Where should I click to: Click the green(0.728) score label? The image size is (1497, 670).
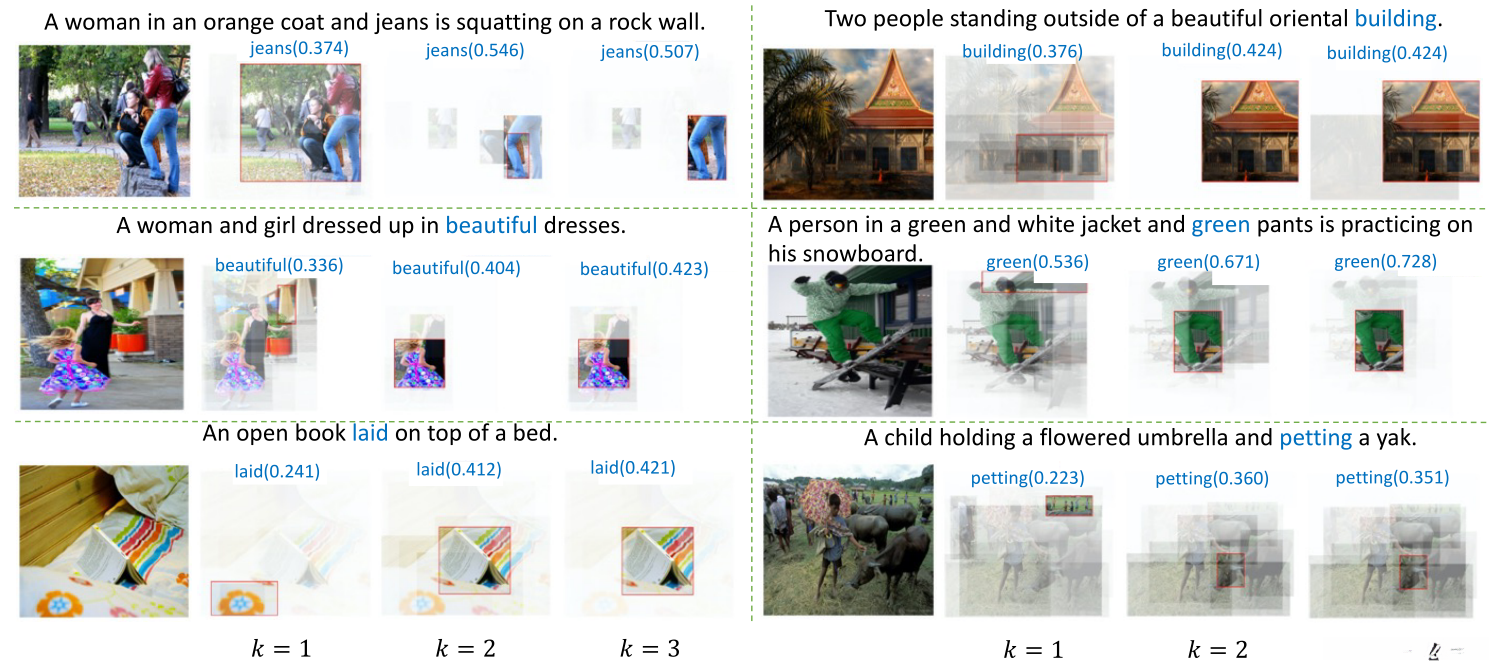click(x=1385, y=262)
